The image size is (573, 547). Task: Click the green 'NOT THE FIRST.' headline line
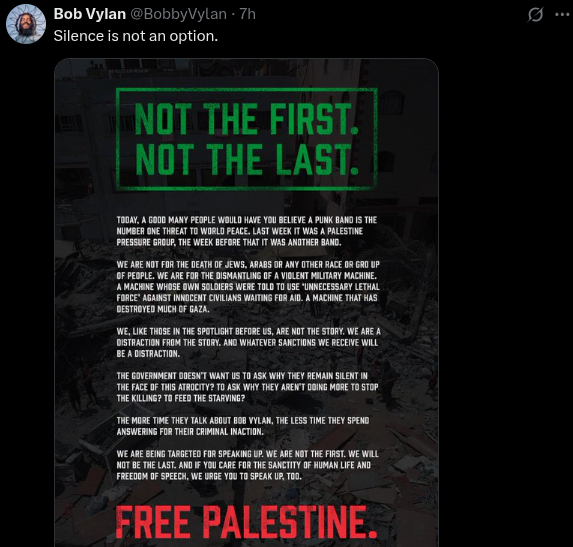pos(247,119)
